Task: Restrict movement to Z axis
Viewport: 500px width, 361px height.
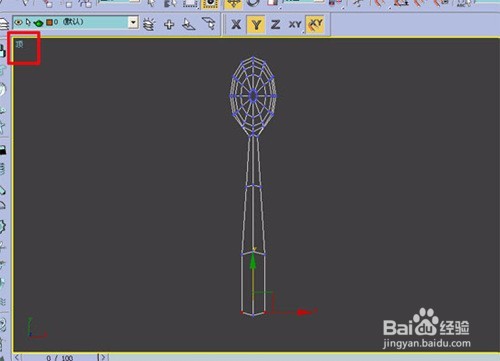Action: point(275,24)
